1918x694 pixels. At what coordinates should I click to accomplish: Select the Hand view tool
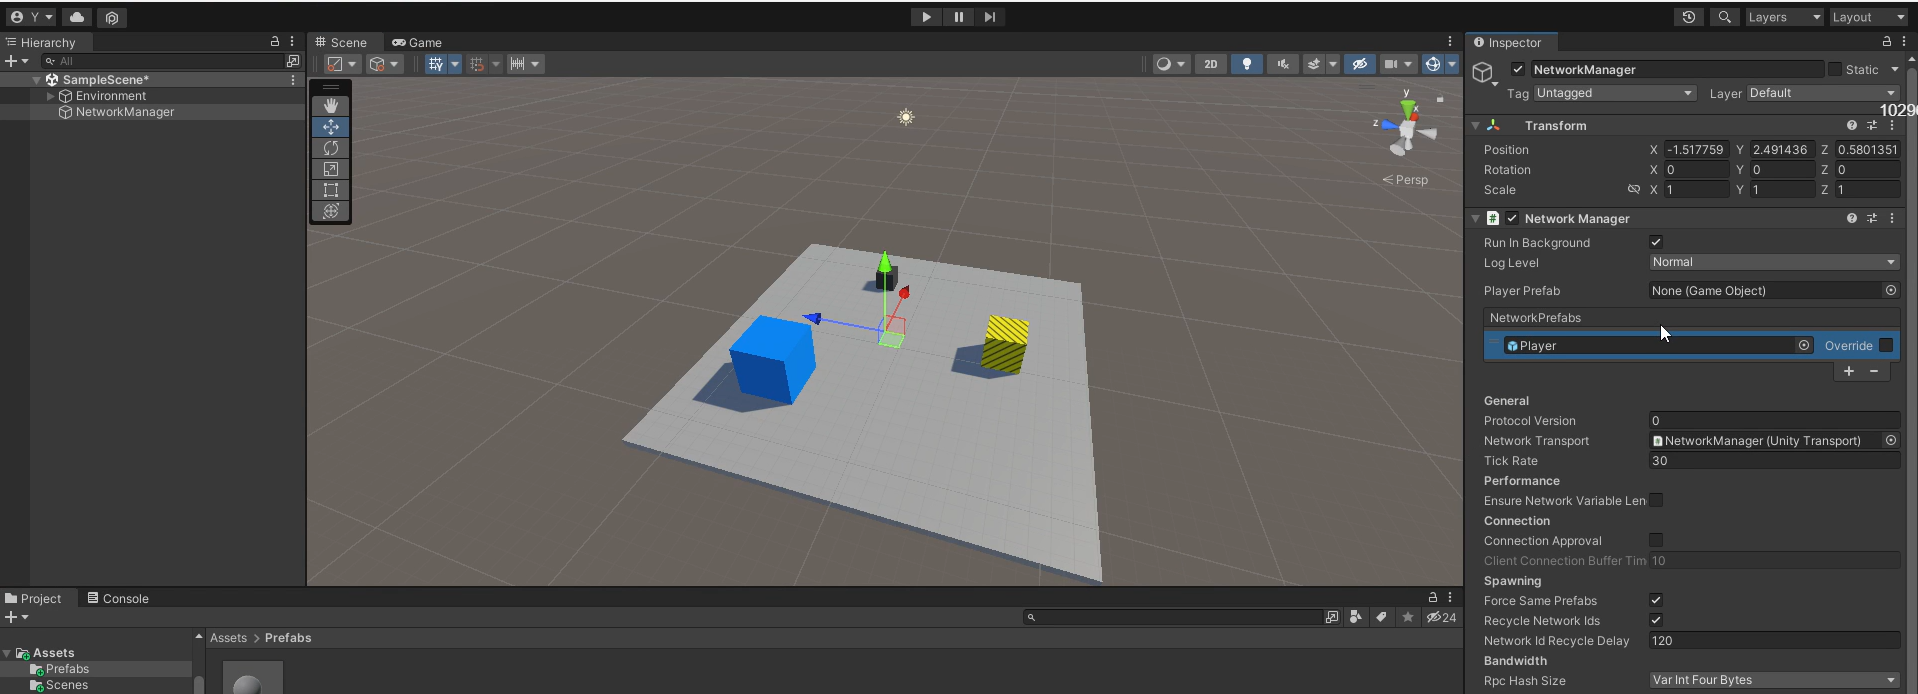click(331, 106)
